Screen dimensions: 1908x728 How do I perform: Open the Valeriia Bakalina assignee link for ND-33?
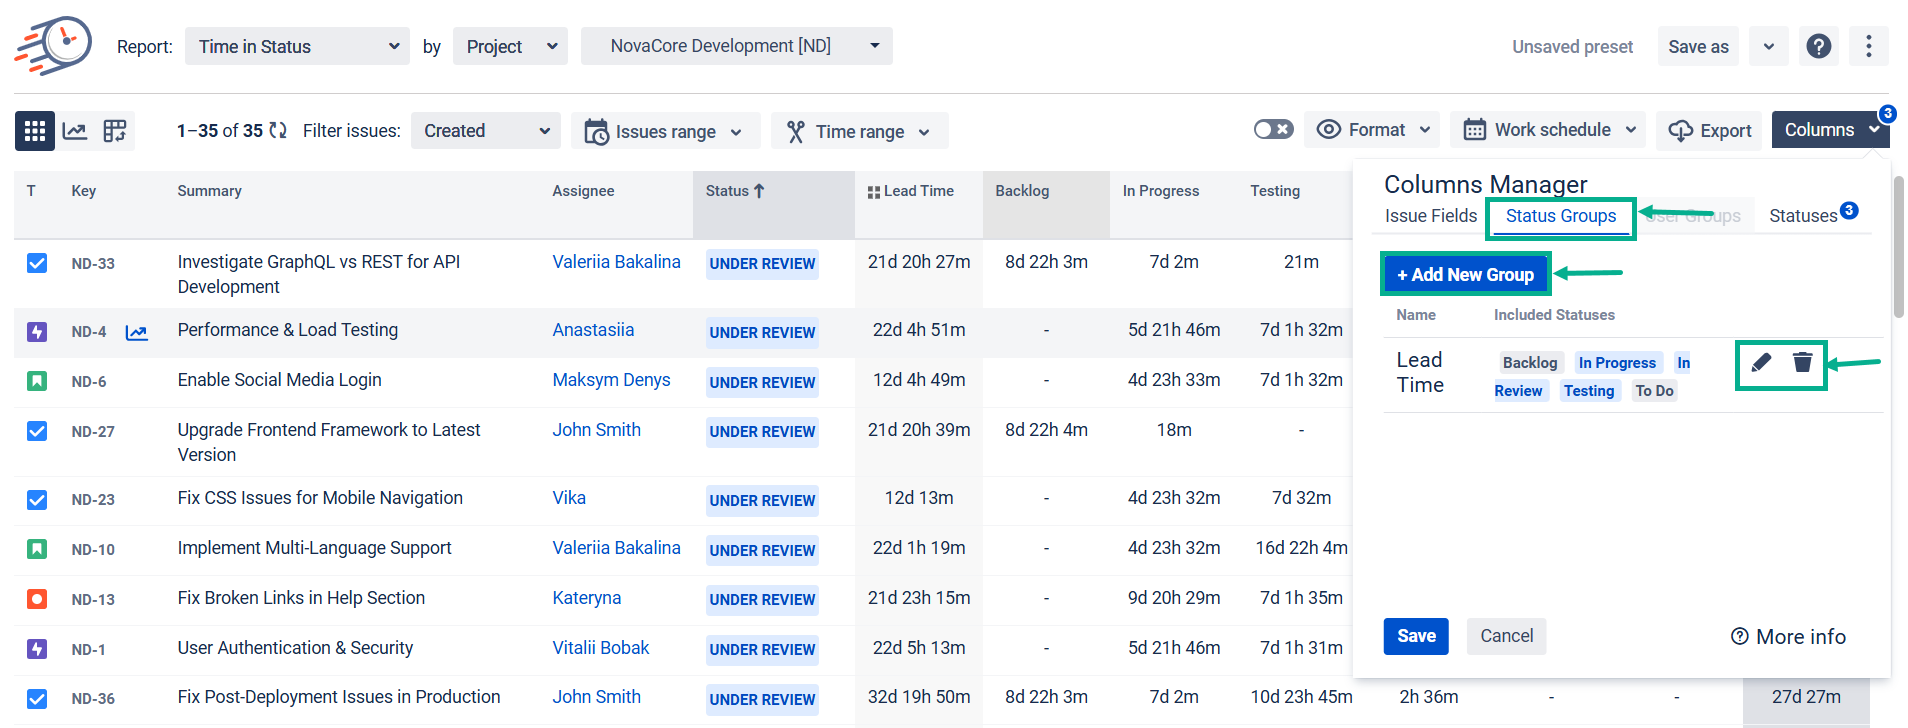click(x=616, y=262)
